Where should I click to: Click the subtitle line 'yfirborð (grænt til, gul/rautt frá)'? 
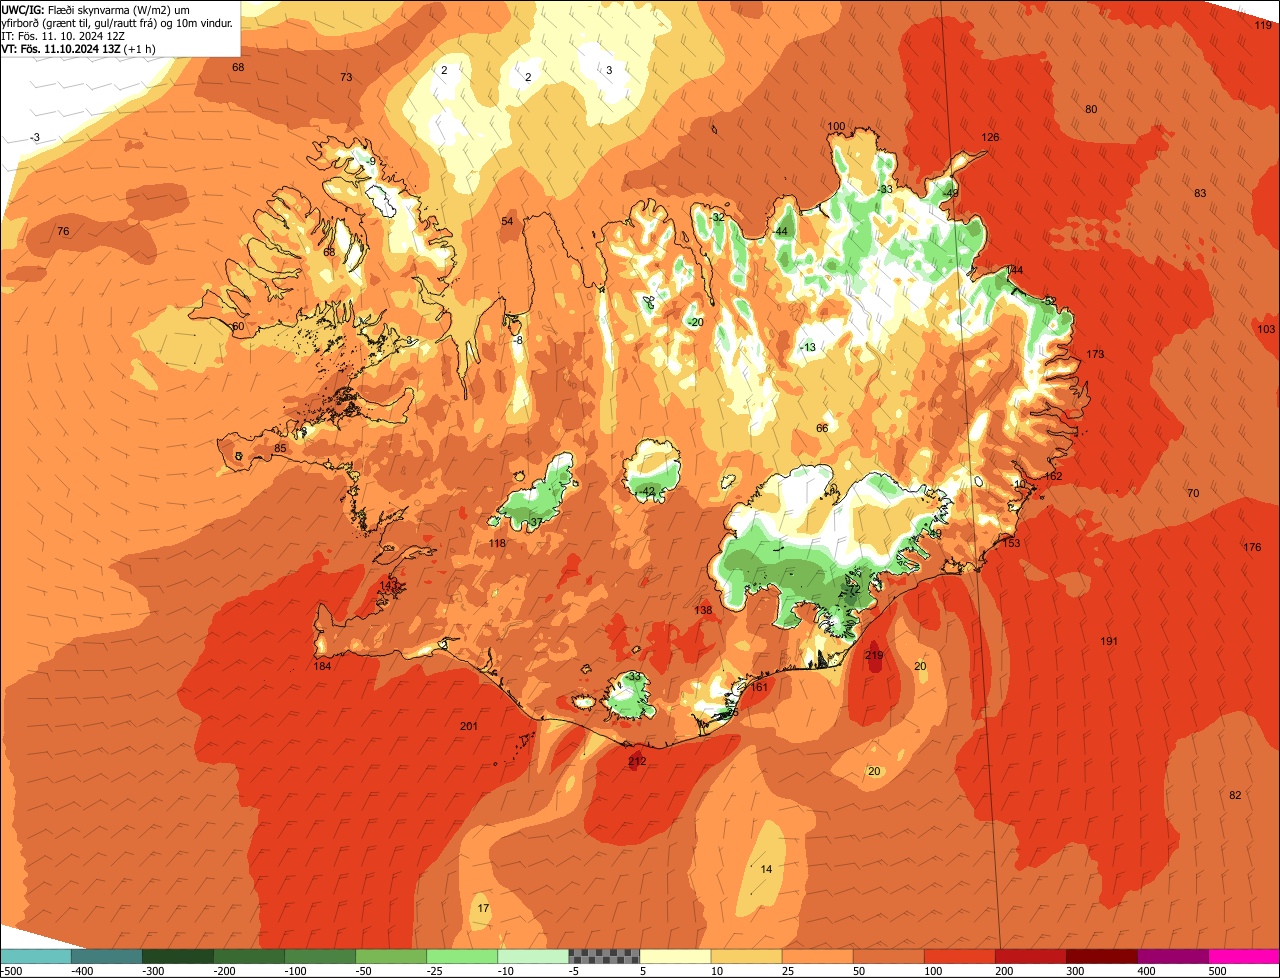tap(118, 22)
